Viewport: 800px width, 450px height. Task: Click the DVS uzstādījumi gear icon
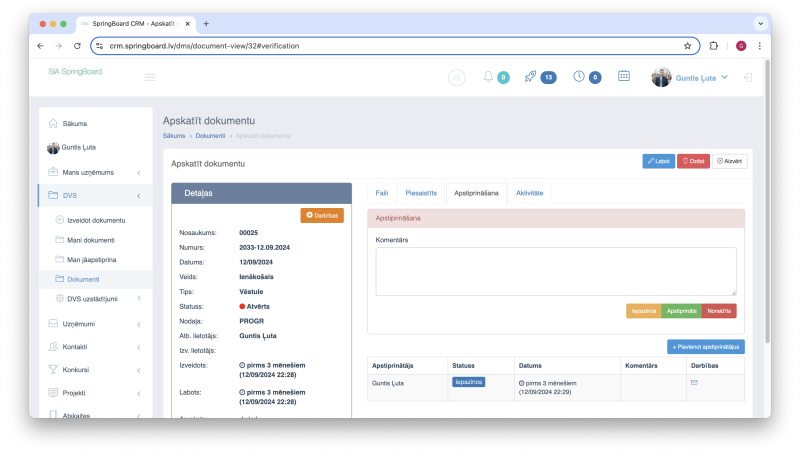[60, 298]
